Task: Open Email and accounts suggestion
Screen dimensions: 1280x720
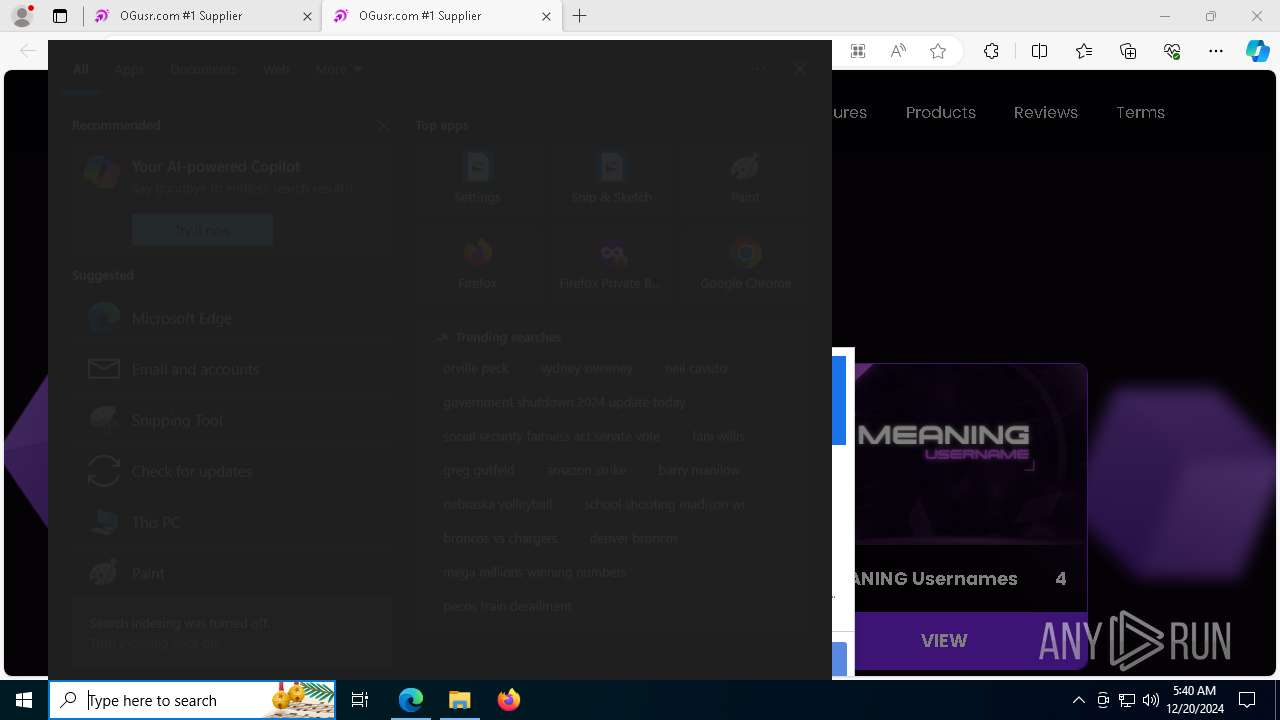Action: tap(232, 369)
